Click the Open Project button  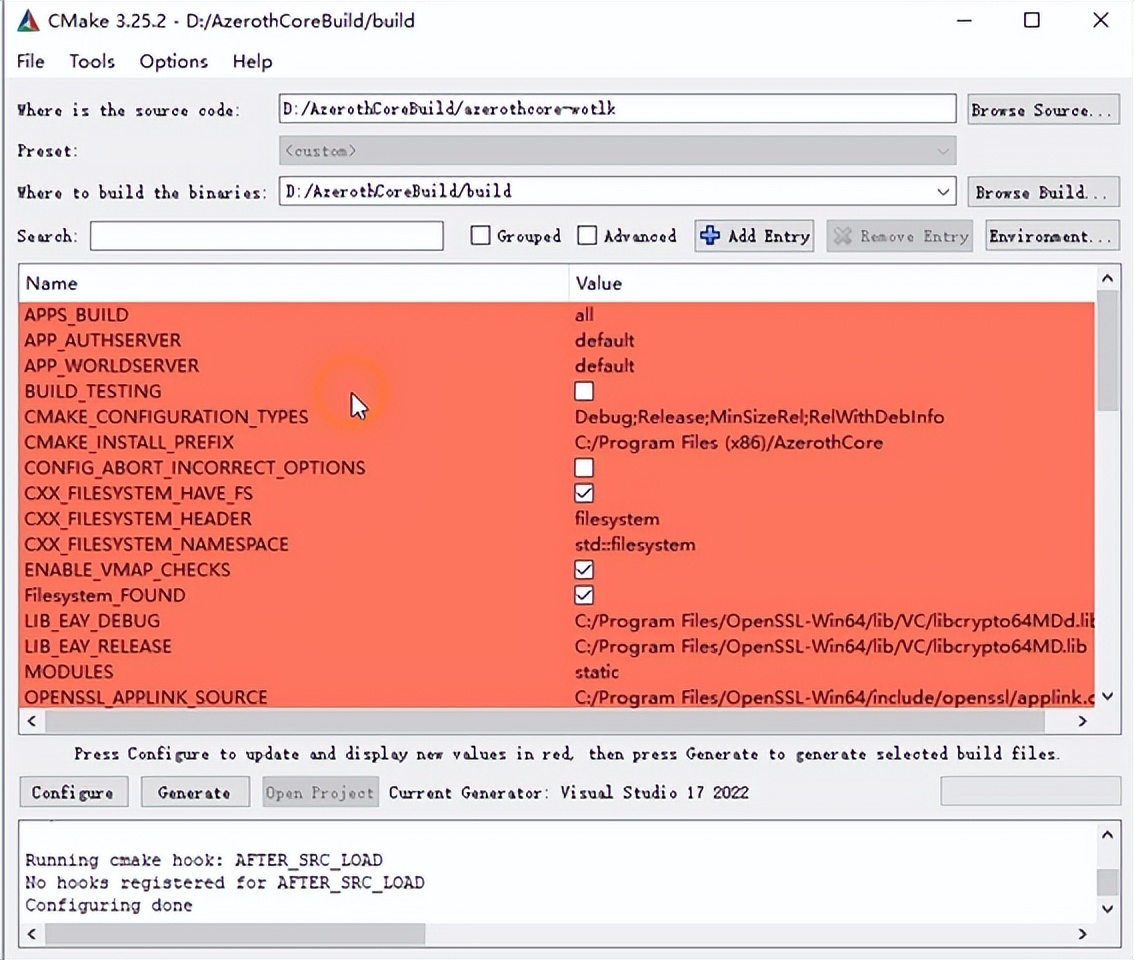320,792
